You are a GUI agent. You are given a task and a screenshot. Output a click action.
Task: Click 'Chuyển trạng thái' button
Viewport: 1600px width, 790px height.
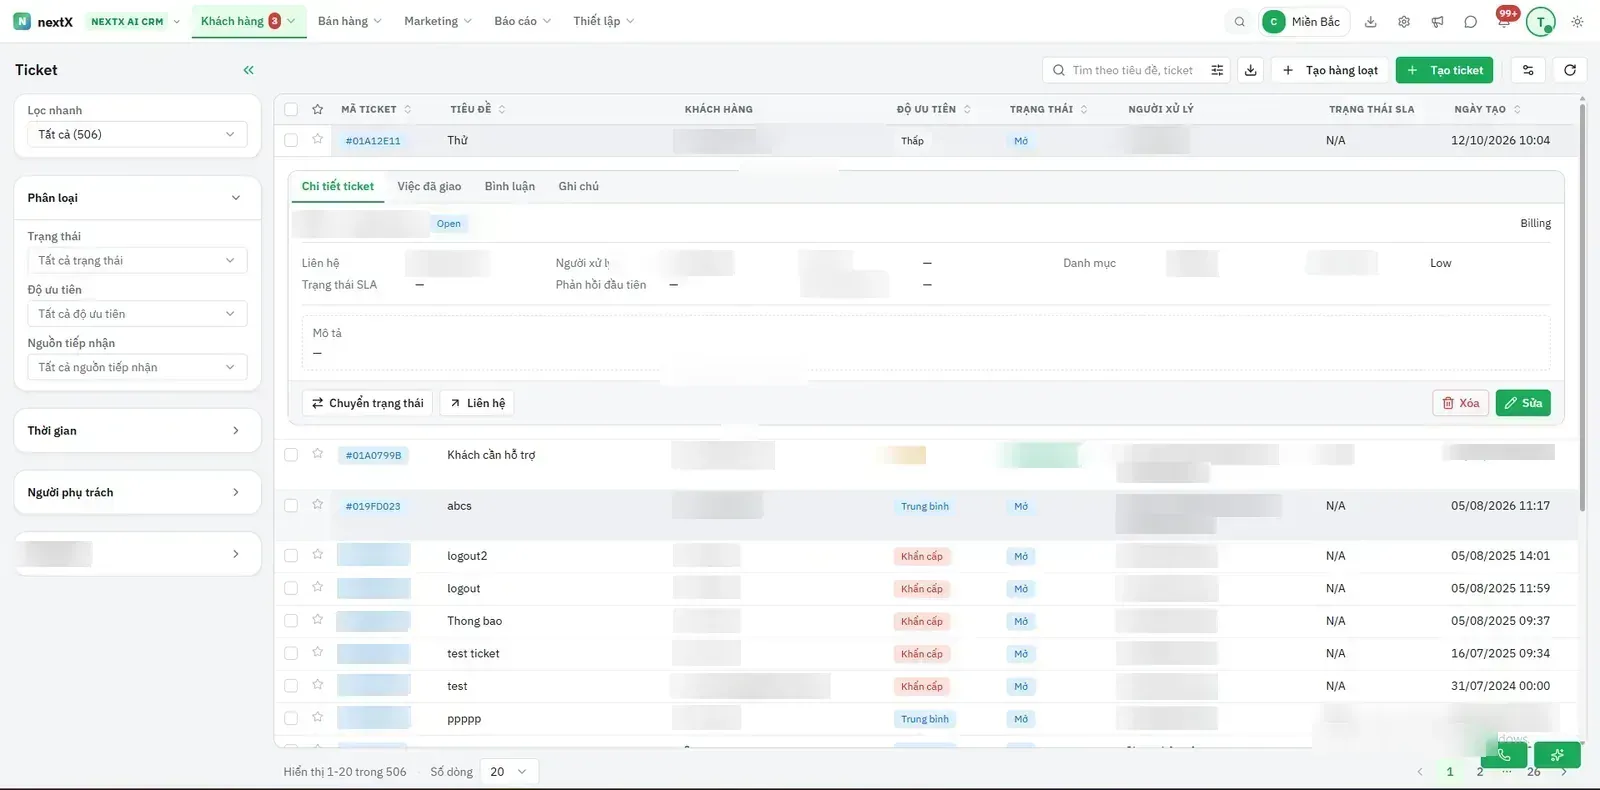pos(367,403)
